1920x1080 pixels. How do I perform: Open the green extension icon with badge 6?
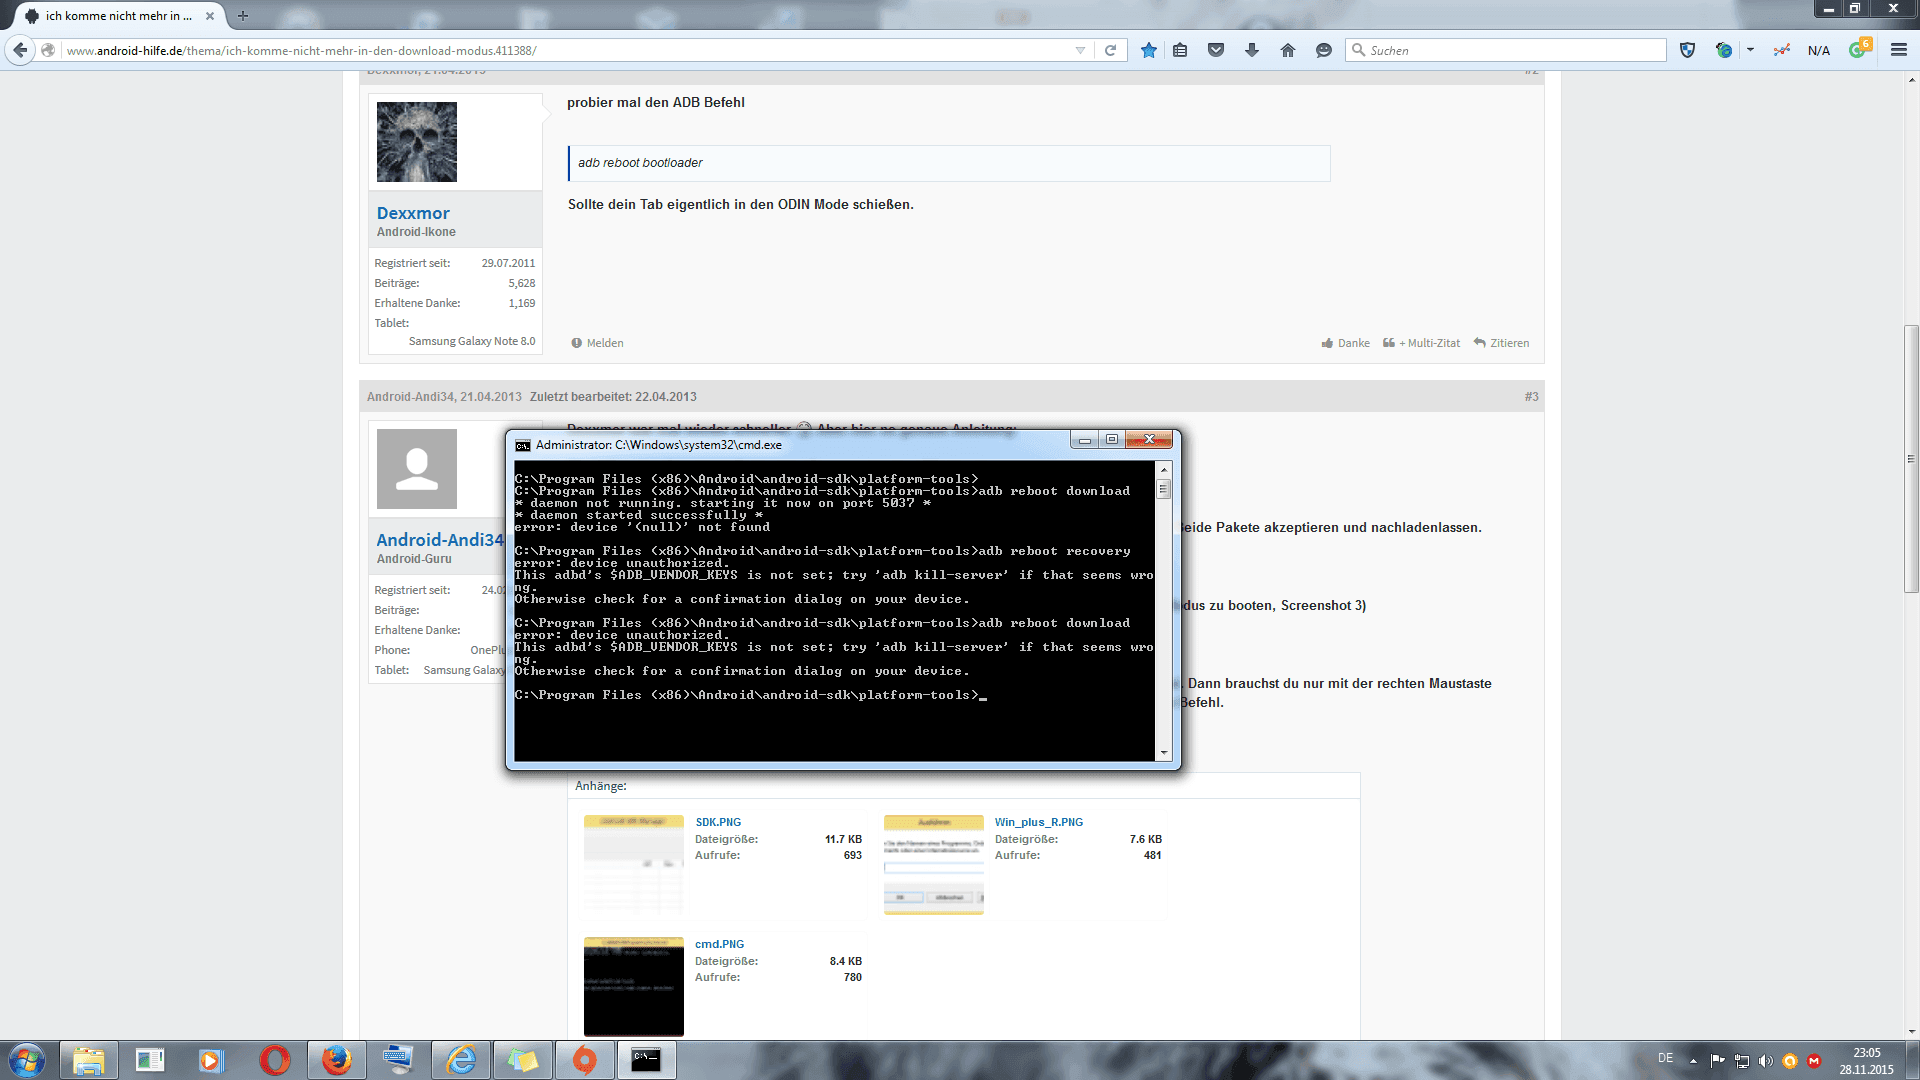(x=1859, y=49)
